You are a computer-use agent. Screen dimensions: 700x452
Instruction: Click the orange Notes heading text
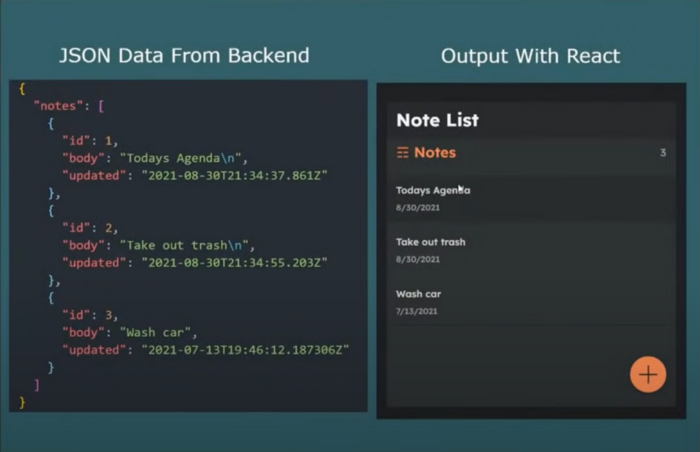pyautogui.click(x=435, y=153)
